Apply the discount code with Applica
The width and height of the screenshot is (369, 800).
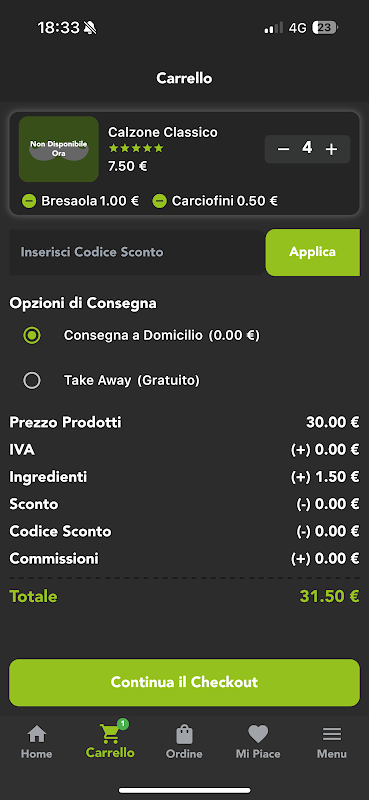312,252
